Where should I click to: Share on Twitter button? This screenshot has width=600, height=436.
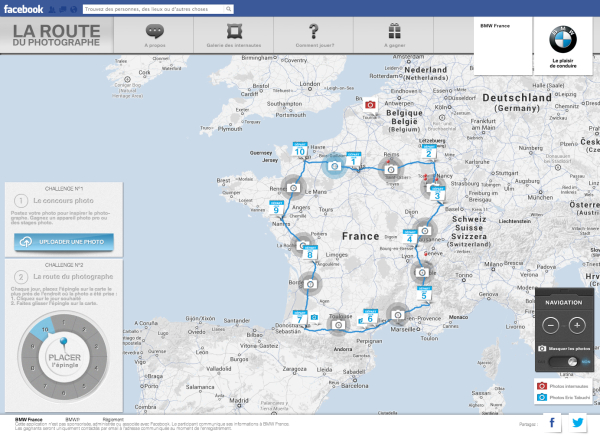pyautogui.click(x=577, y=423)
